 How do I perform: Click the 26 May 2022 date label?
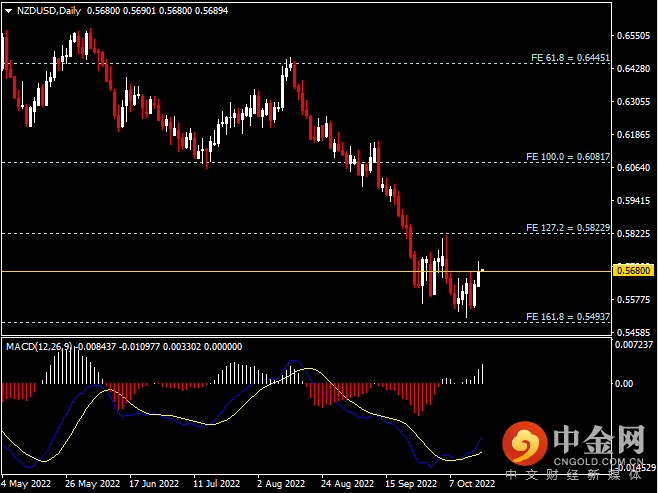[92, 484]
